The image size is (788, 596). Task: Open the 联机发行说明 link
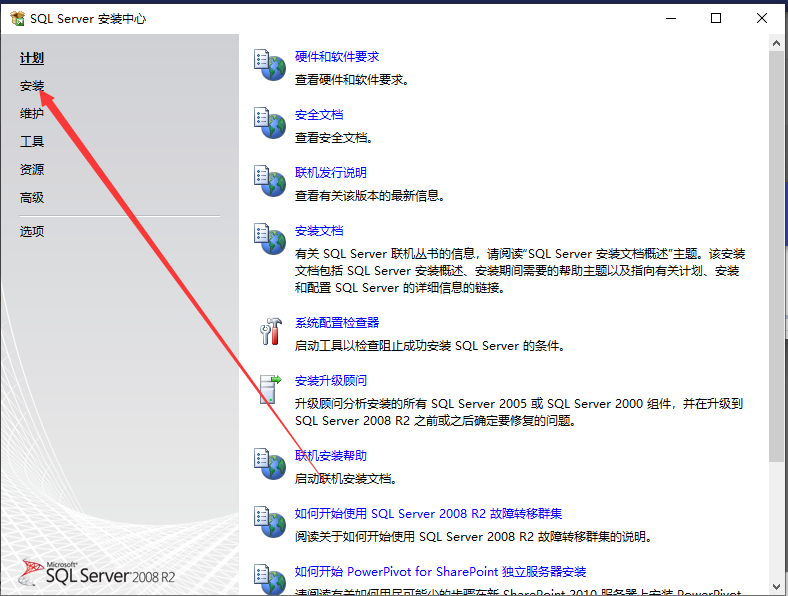pyautogui.click(x=331, y=173)
